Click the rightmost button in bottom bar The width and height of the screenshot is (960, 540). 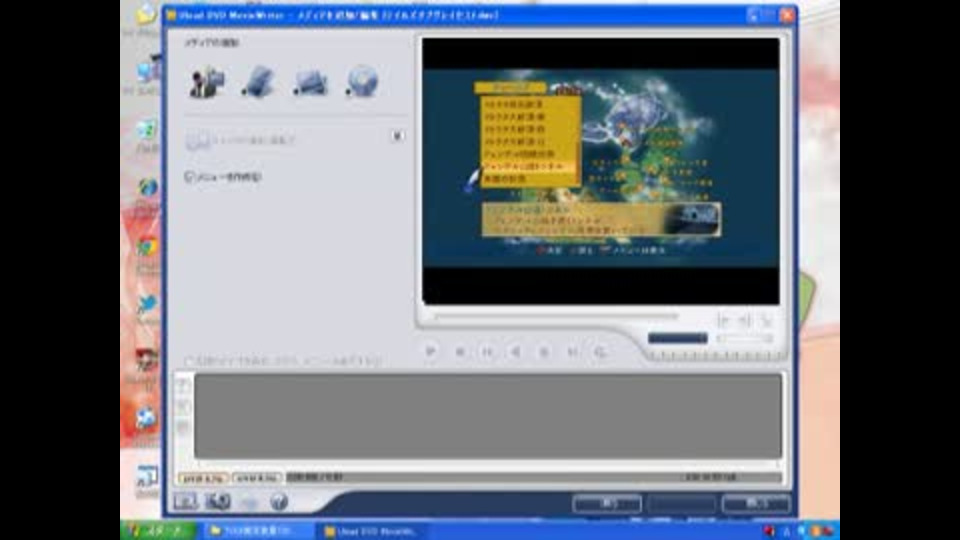pos(756,503)
